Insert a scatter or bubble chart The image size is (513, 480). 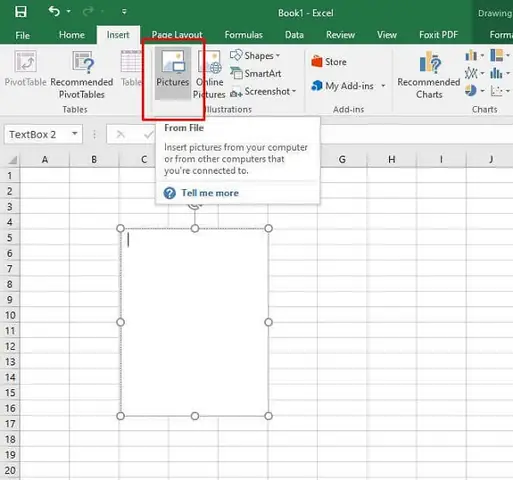[500, 90]
